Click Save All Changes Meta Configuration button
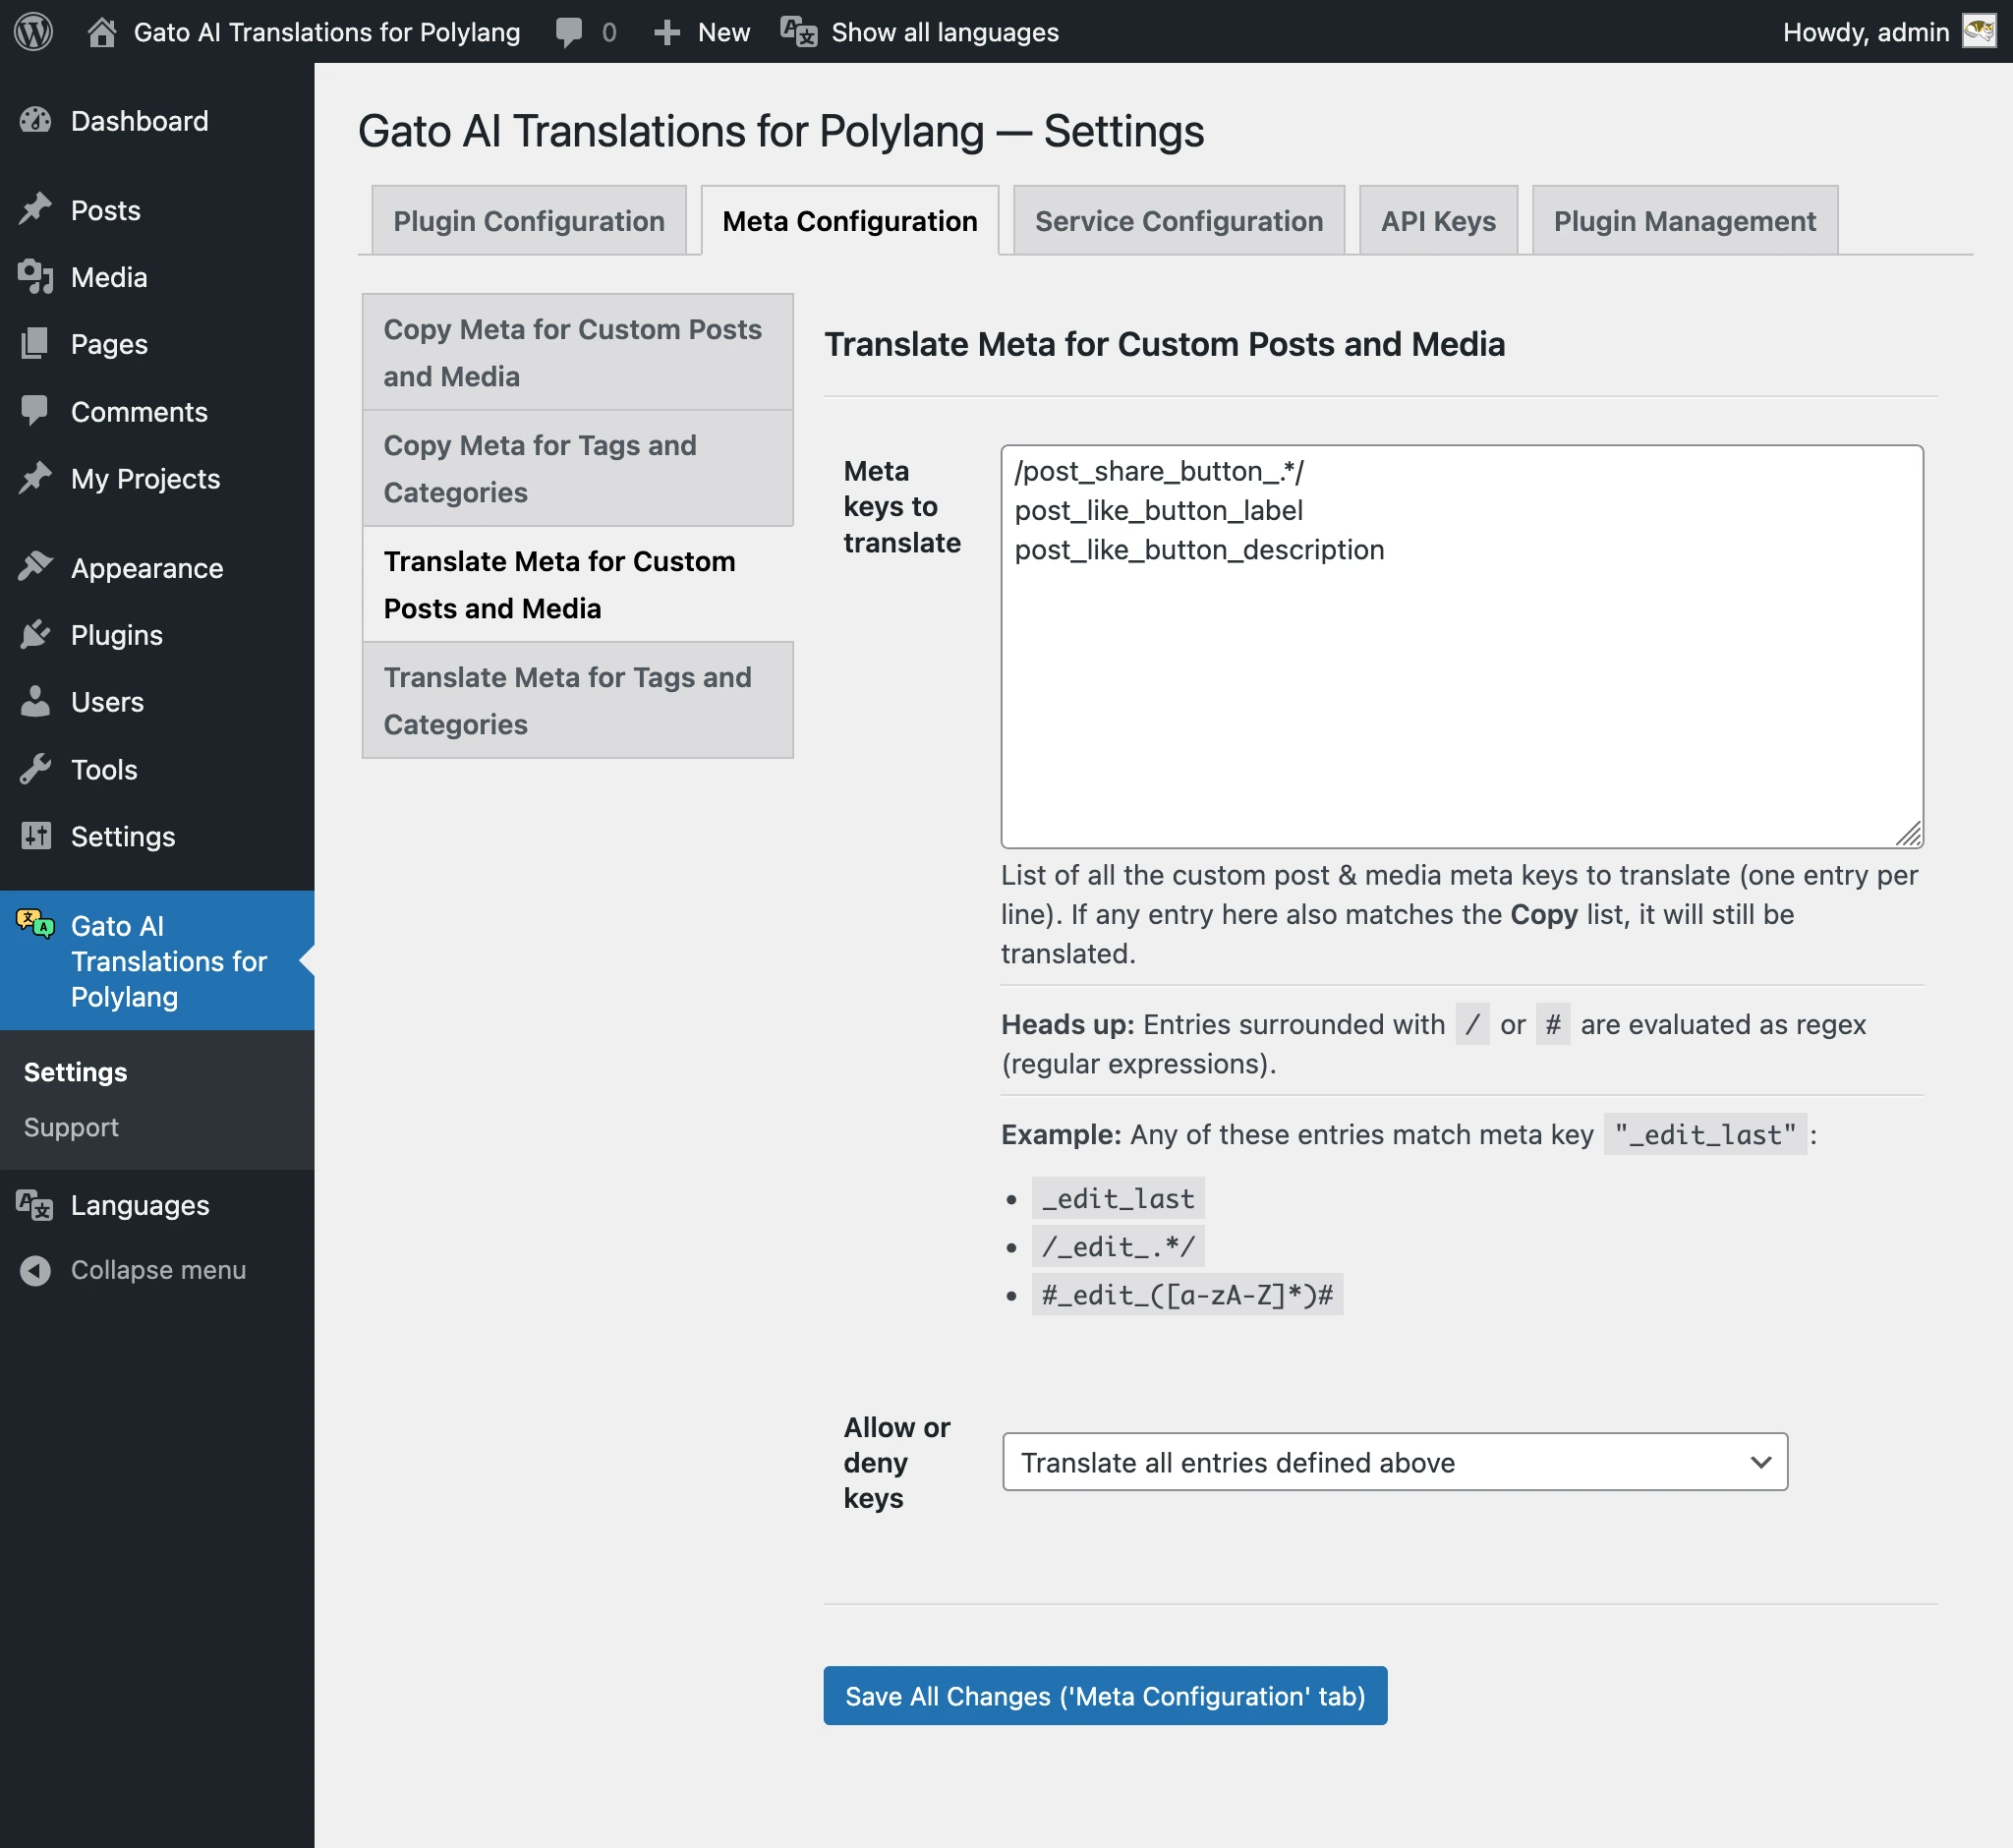This screenshot has width=2013, height=1848. coord(1105,1696)
